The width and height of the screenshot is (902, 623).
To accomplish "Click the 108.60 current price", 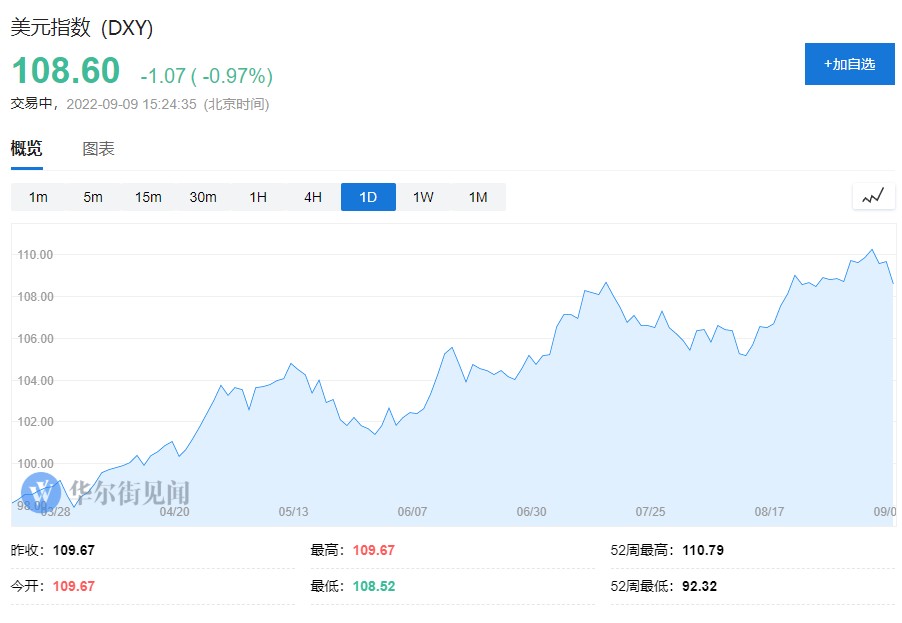I will point(65,71).
